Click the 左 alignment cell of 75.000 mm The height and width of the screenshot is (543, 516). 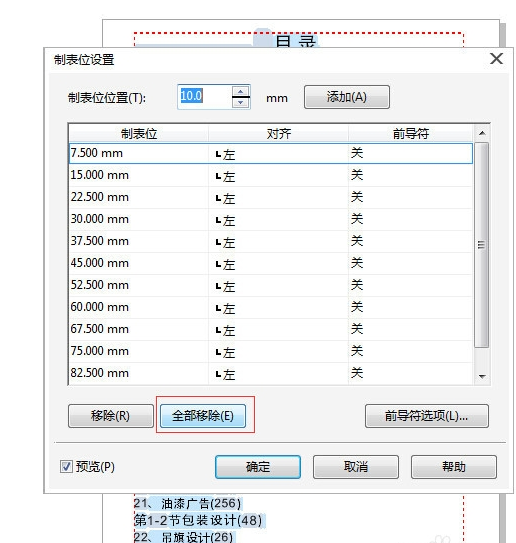pos(278,352)
